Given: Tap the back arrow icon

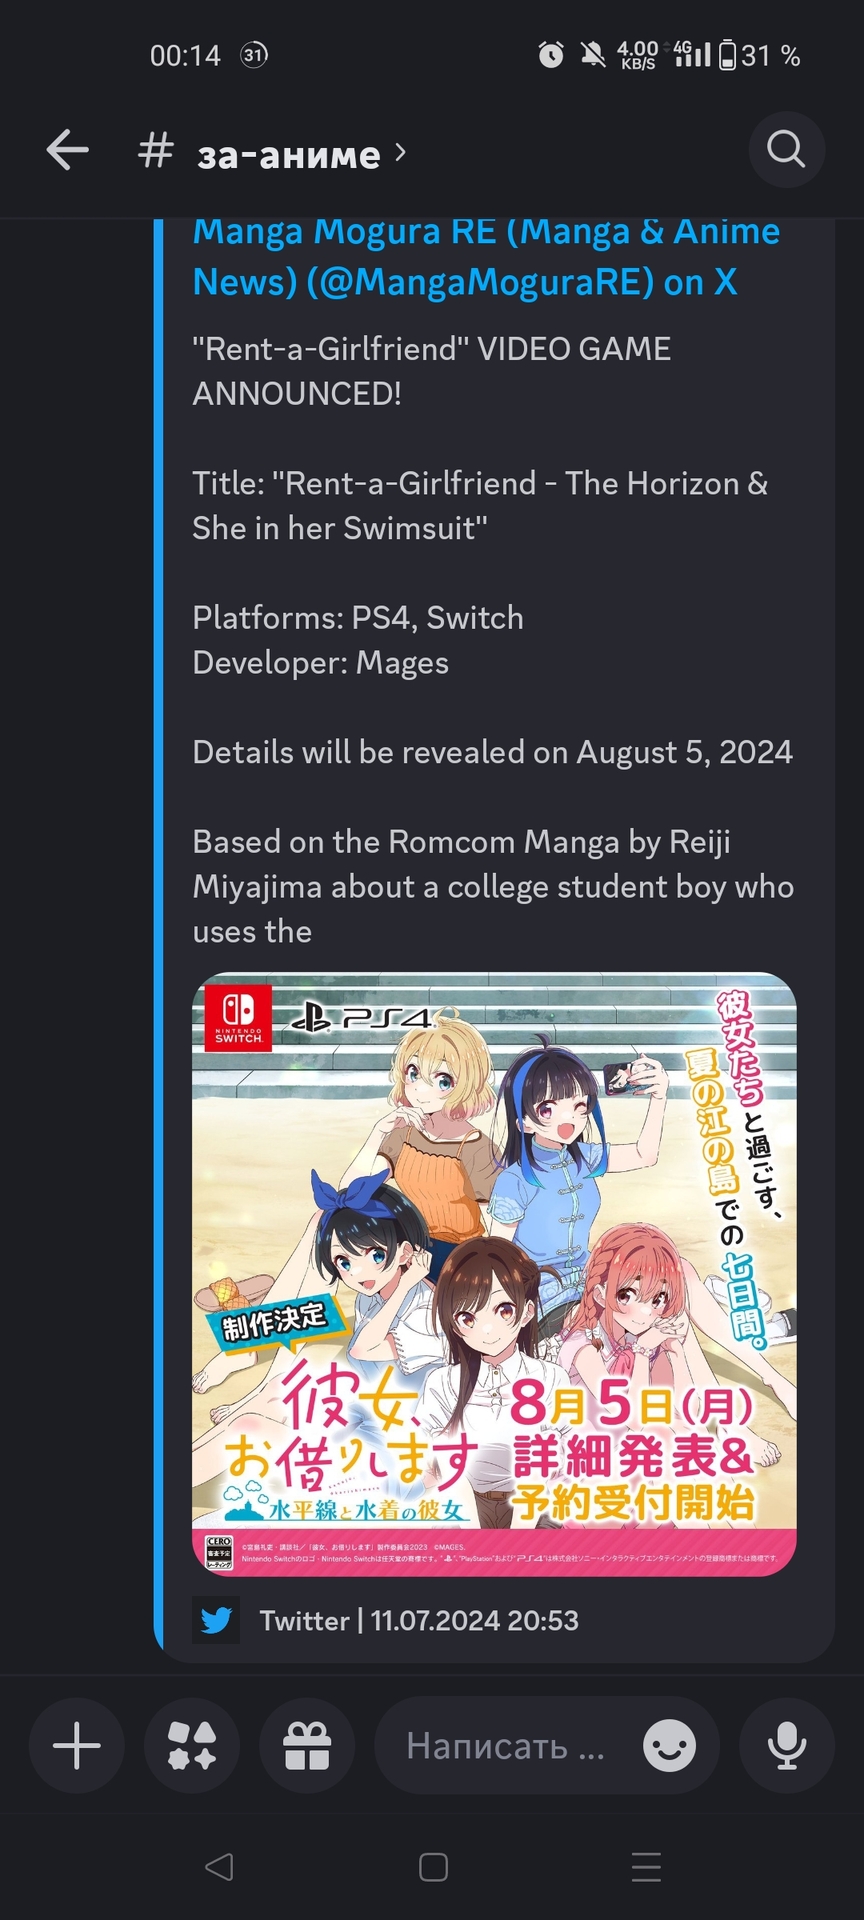Looking at the screenshot, I should click(67, 151).
